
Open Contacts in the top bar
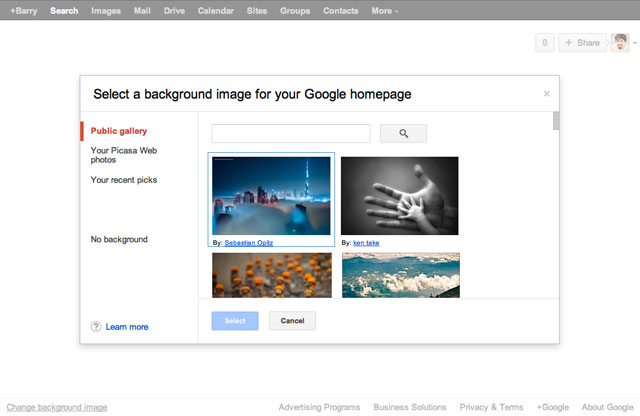coord(341,11)
